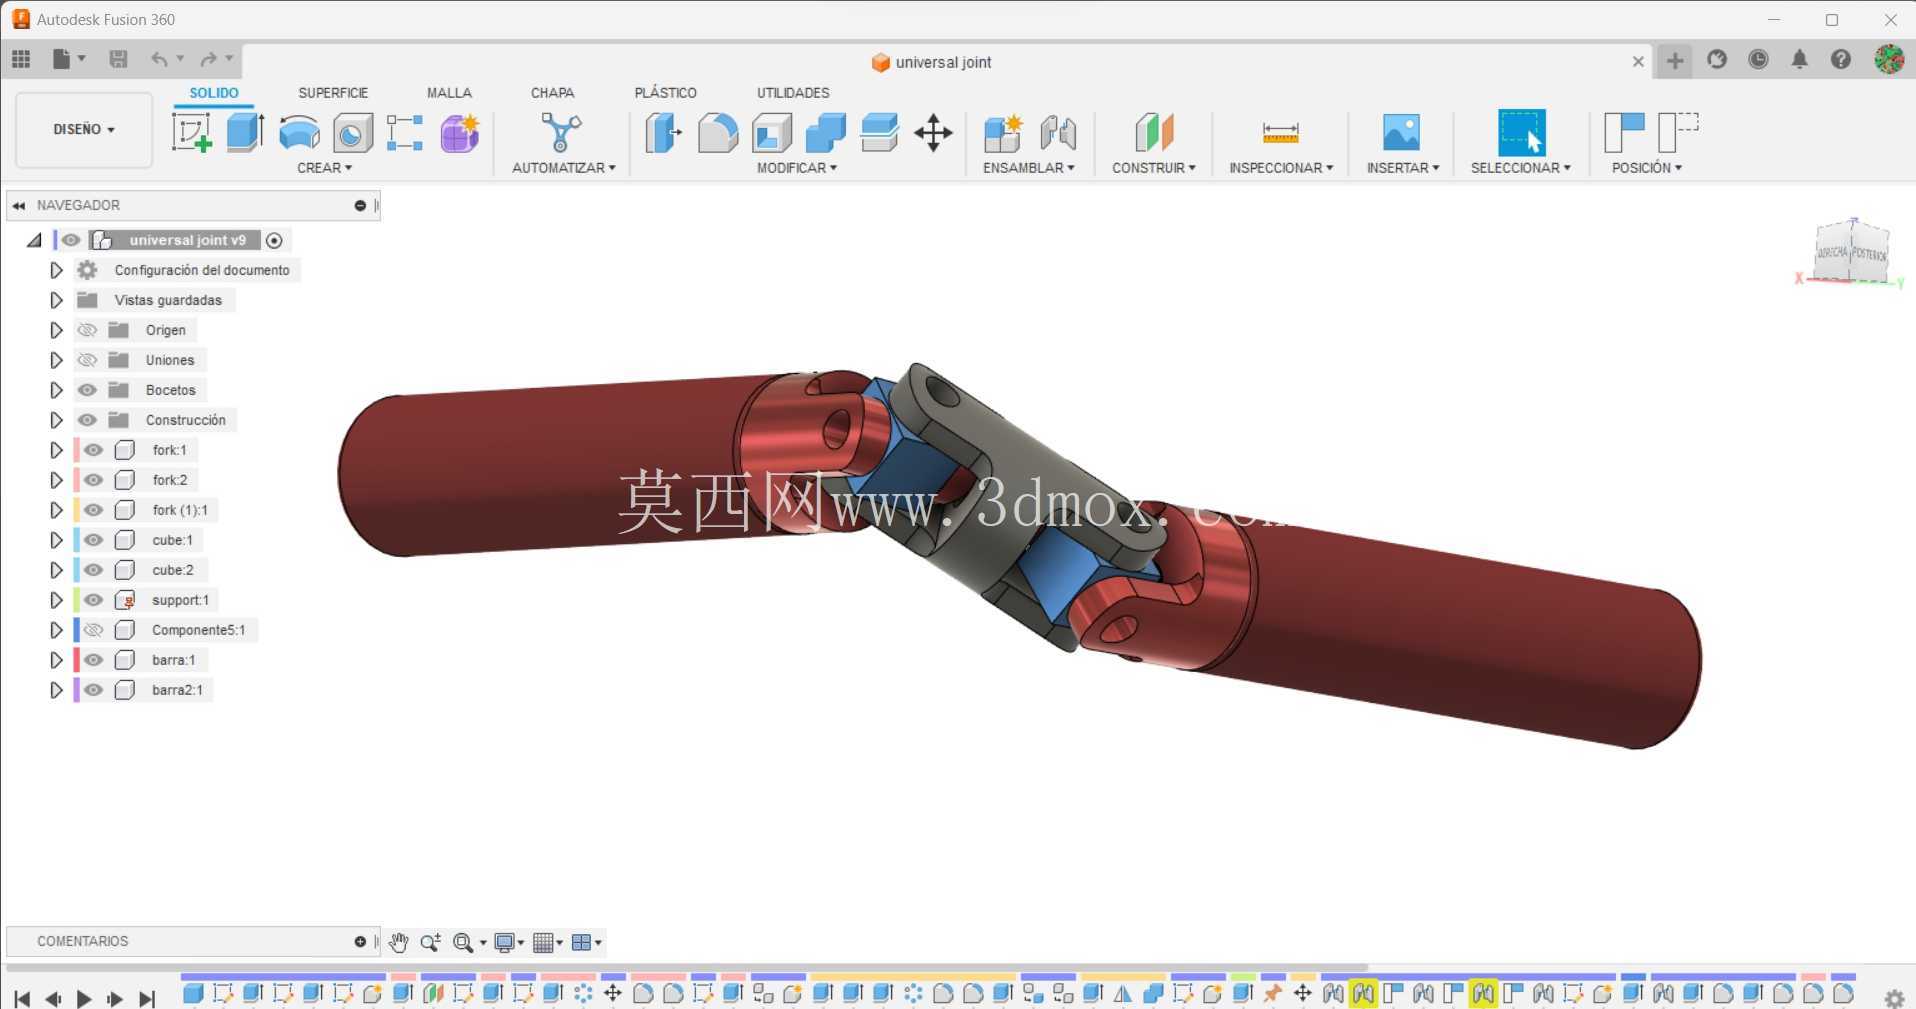Open the INSPECCIONAR menu label
This screenshot has width=1916, height=1009.
1281,168
